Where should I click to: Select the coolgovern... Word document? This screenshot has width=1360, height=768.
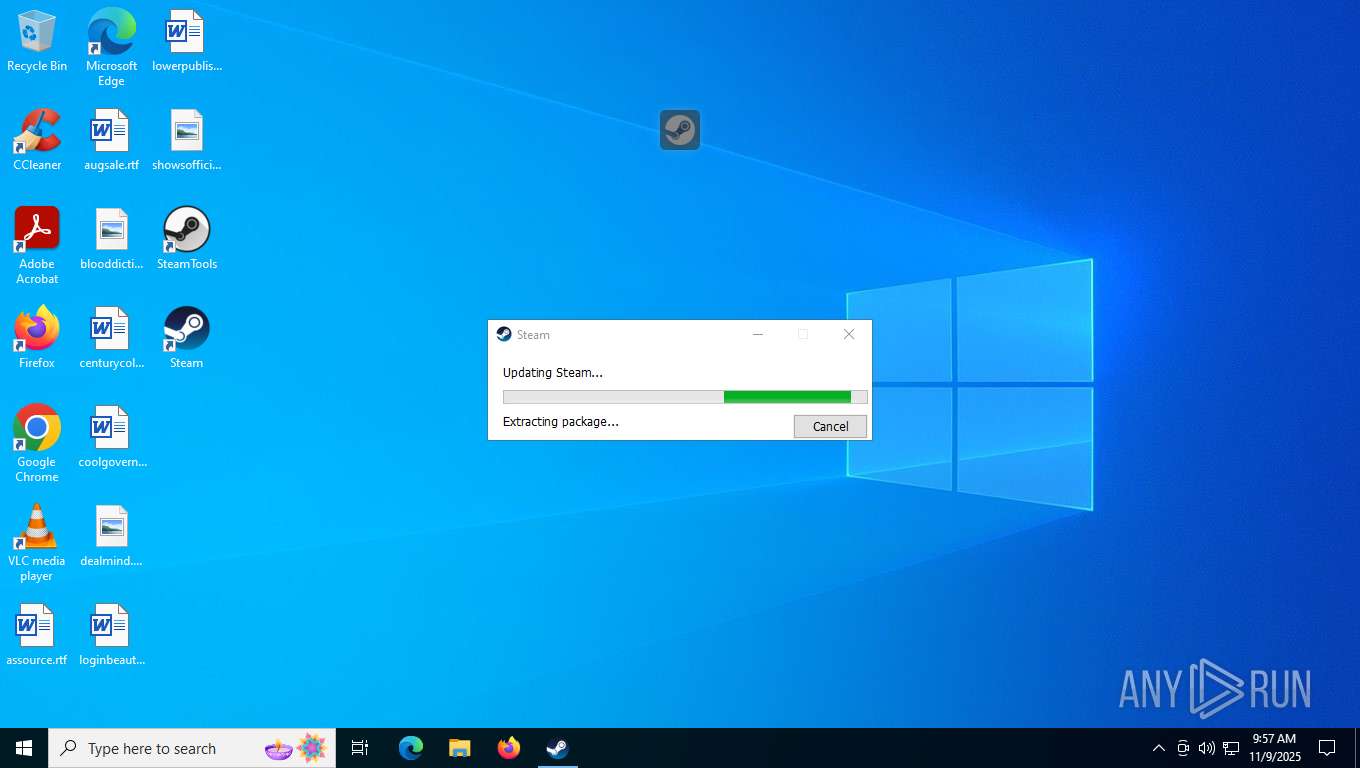point(111,437)
